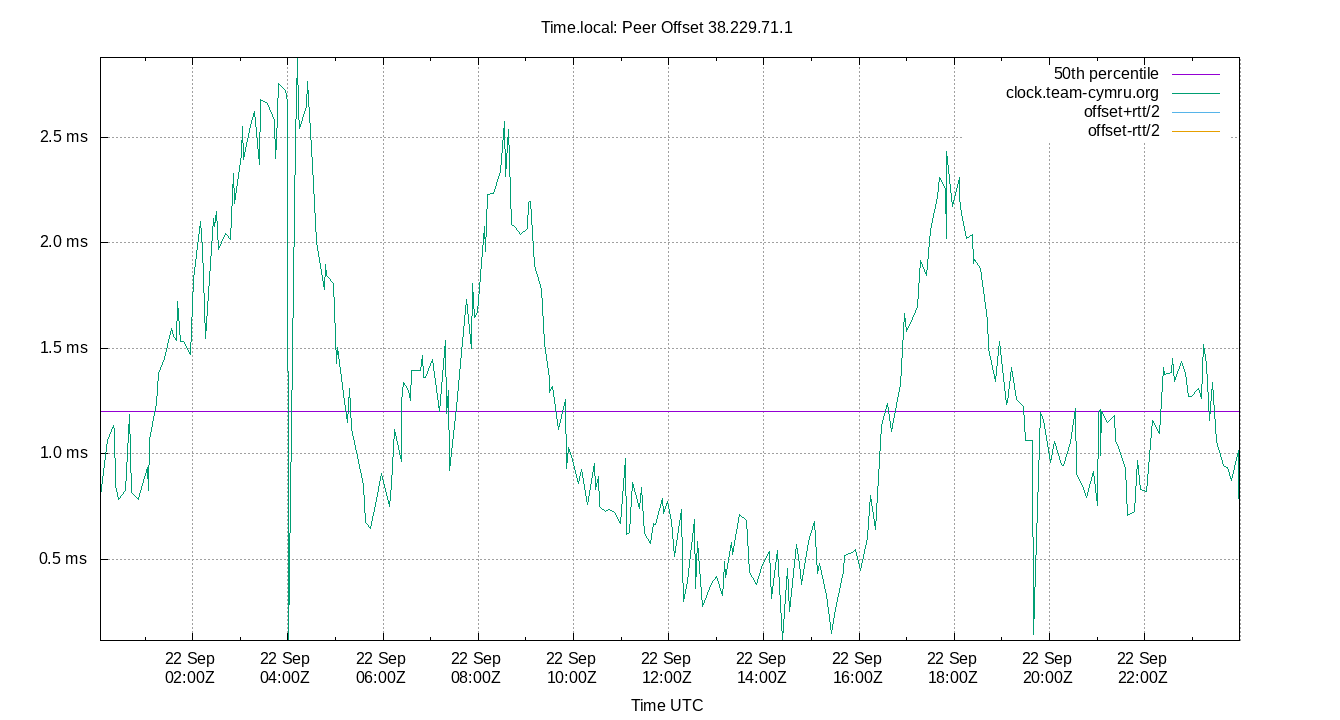This screenshot has height=720, width=1340.
Task: Click the chart title 'Time.local: Peer Offset 38.229.71.1'
Action: (x=667, y=28)
